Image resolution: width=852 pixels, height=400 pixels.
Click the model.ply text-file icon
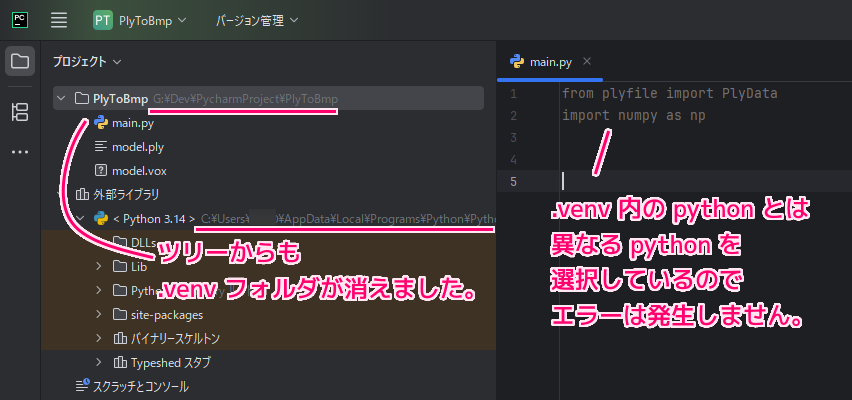(101, 147)
